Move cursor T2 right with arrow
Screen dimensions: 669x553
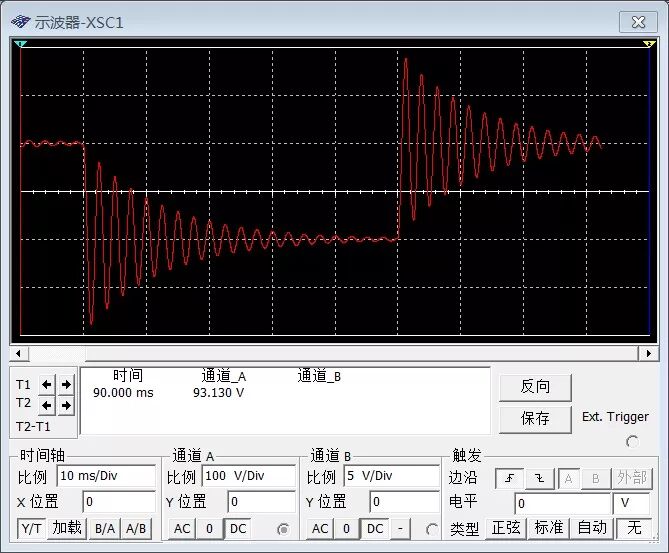click(66, 405)
